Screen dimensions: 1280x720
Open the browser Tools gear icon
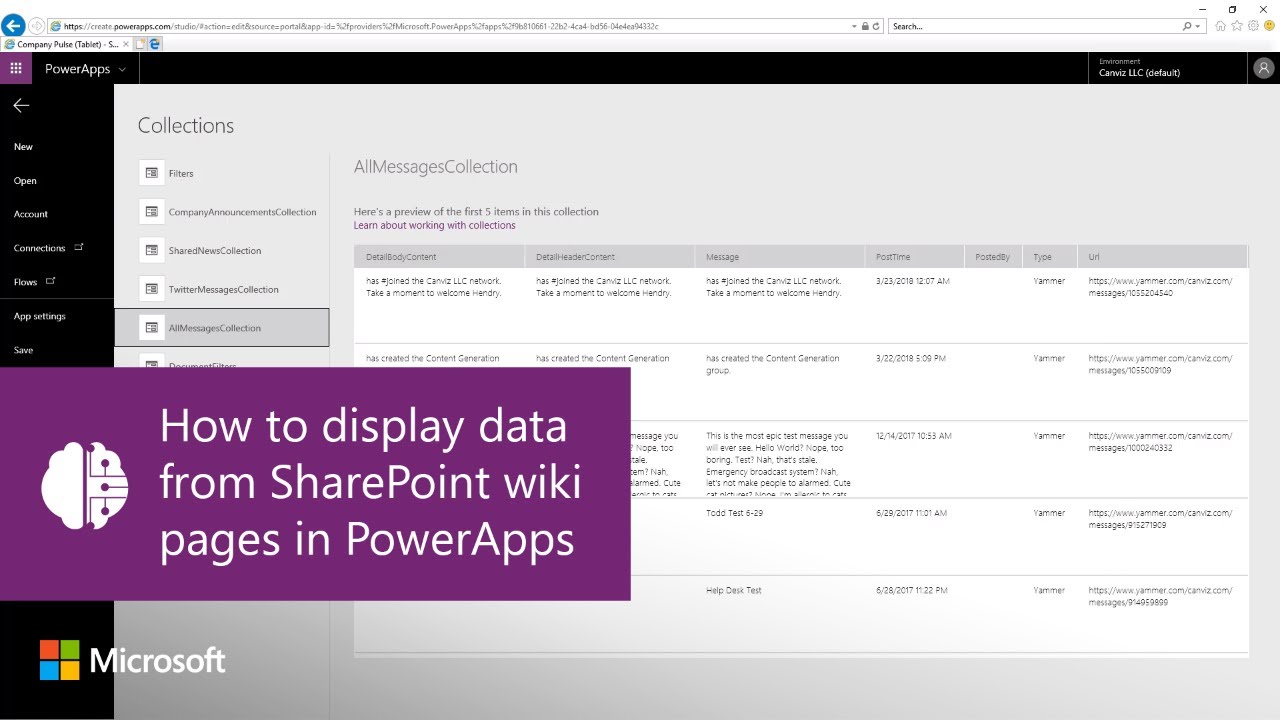point(1253,26)
